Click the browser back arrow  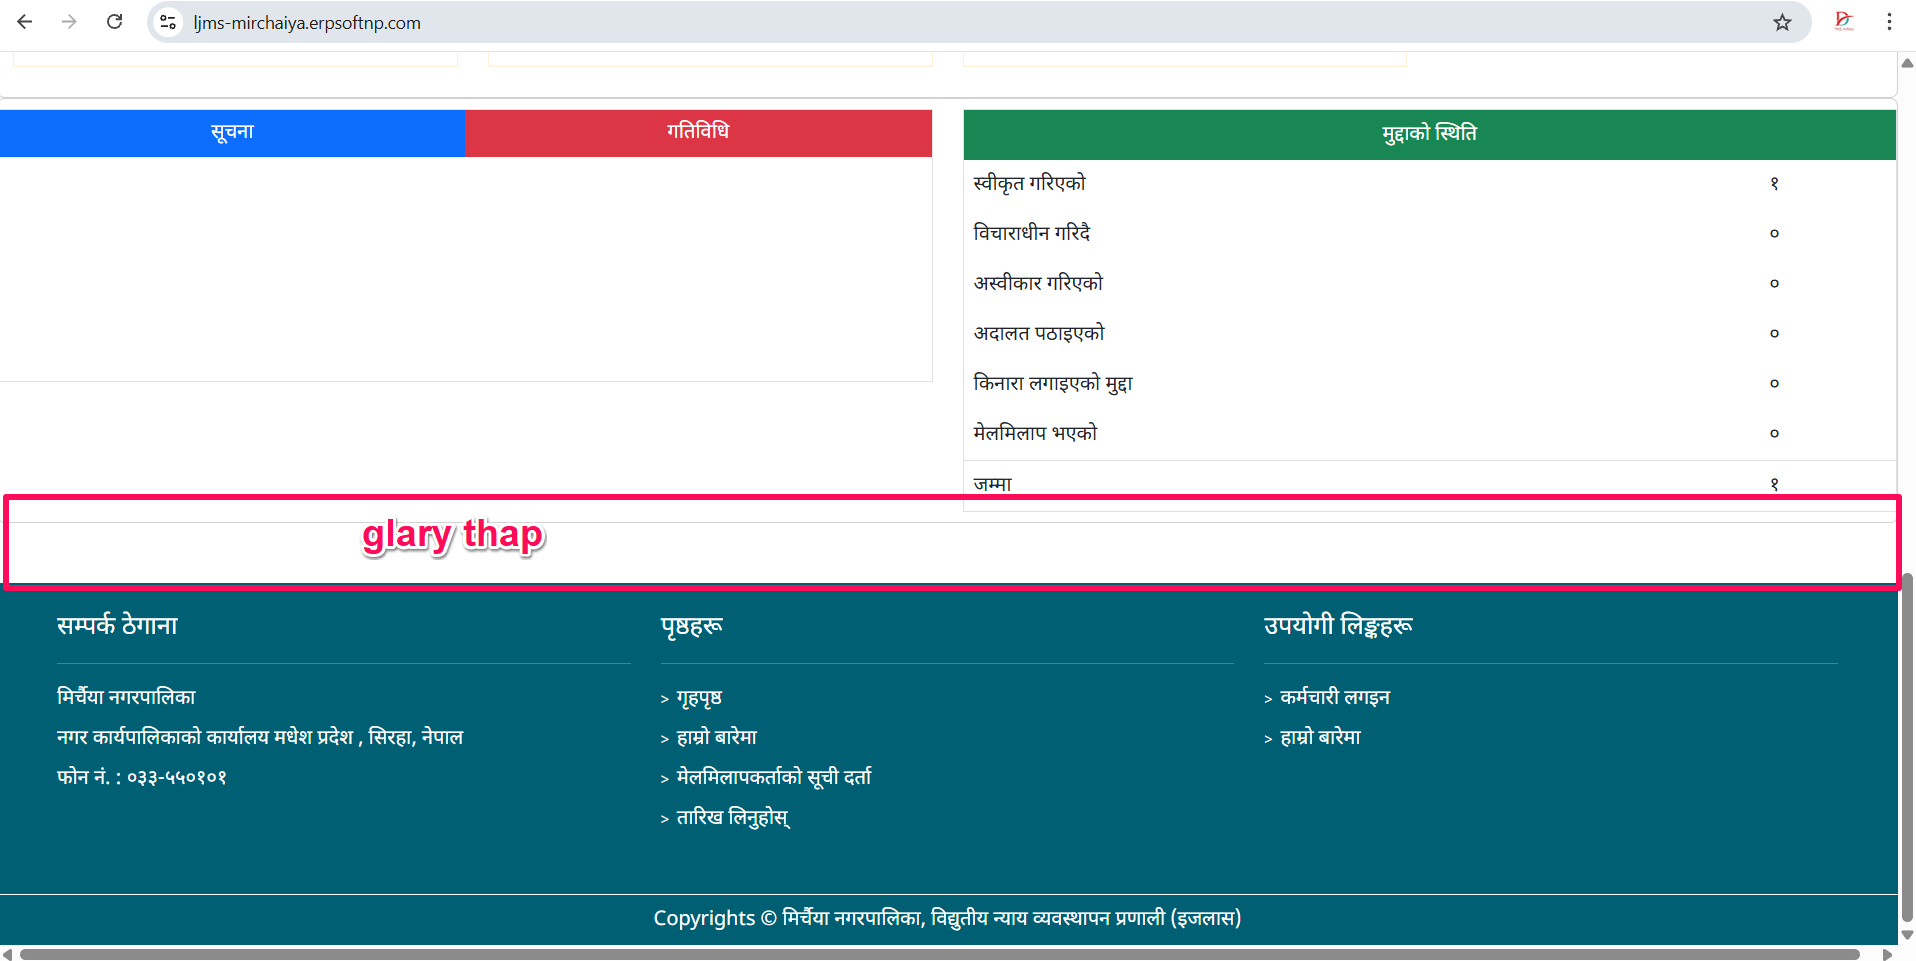pos(25,22)
